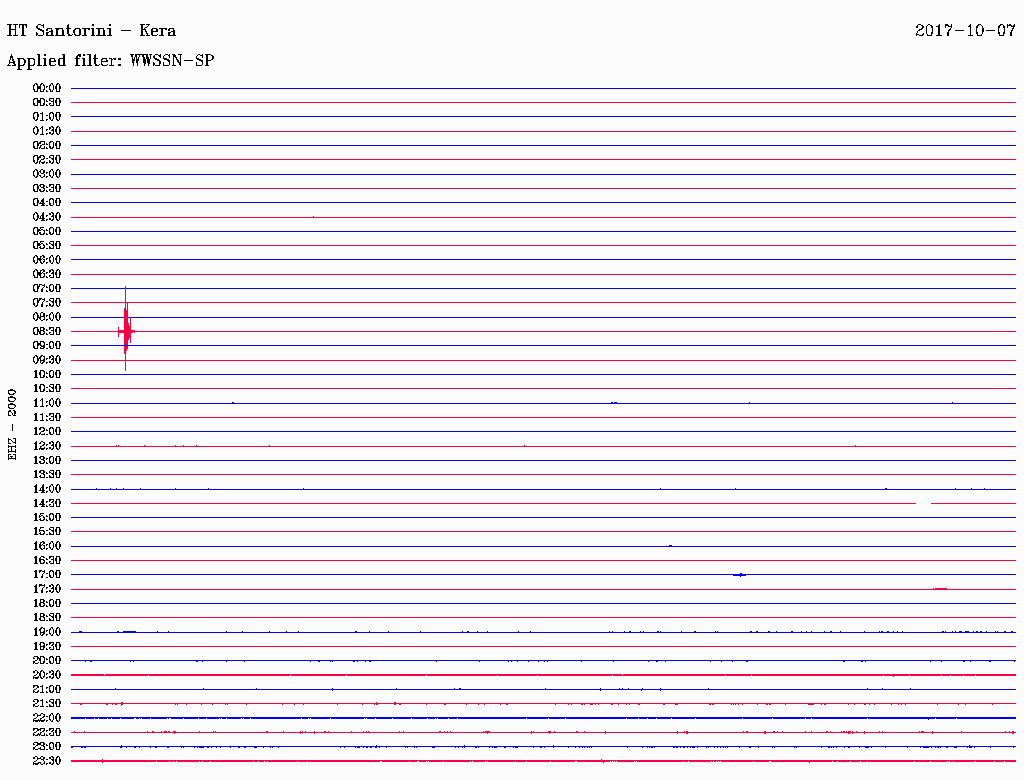1024x780 pixels.
Task: Select the 15:00 time label
Action: [x=47, y=517]
